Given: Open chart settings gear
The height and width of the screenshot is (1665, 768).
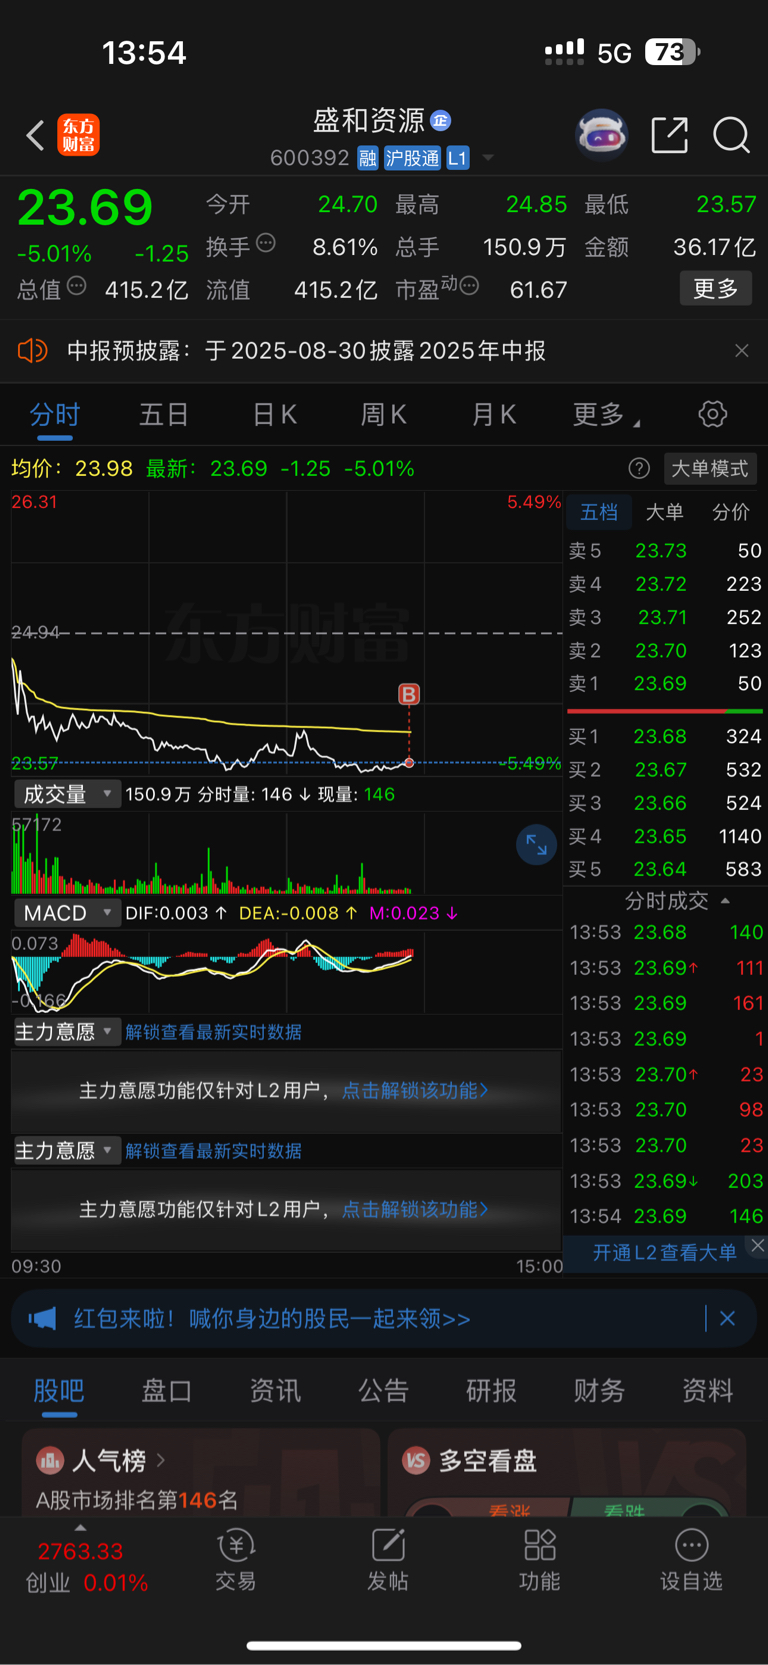Looking at the screenshot, I should coord(712,414).
